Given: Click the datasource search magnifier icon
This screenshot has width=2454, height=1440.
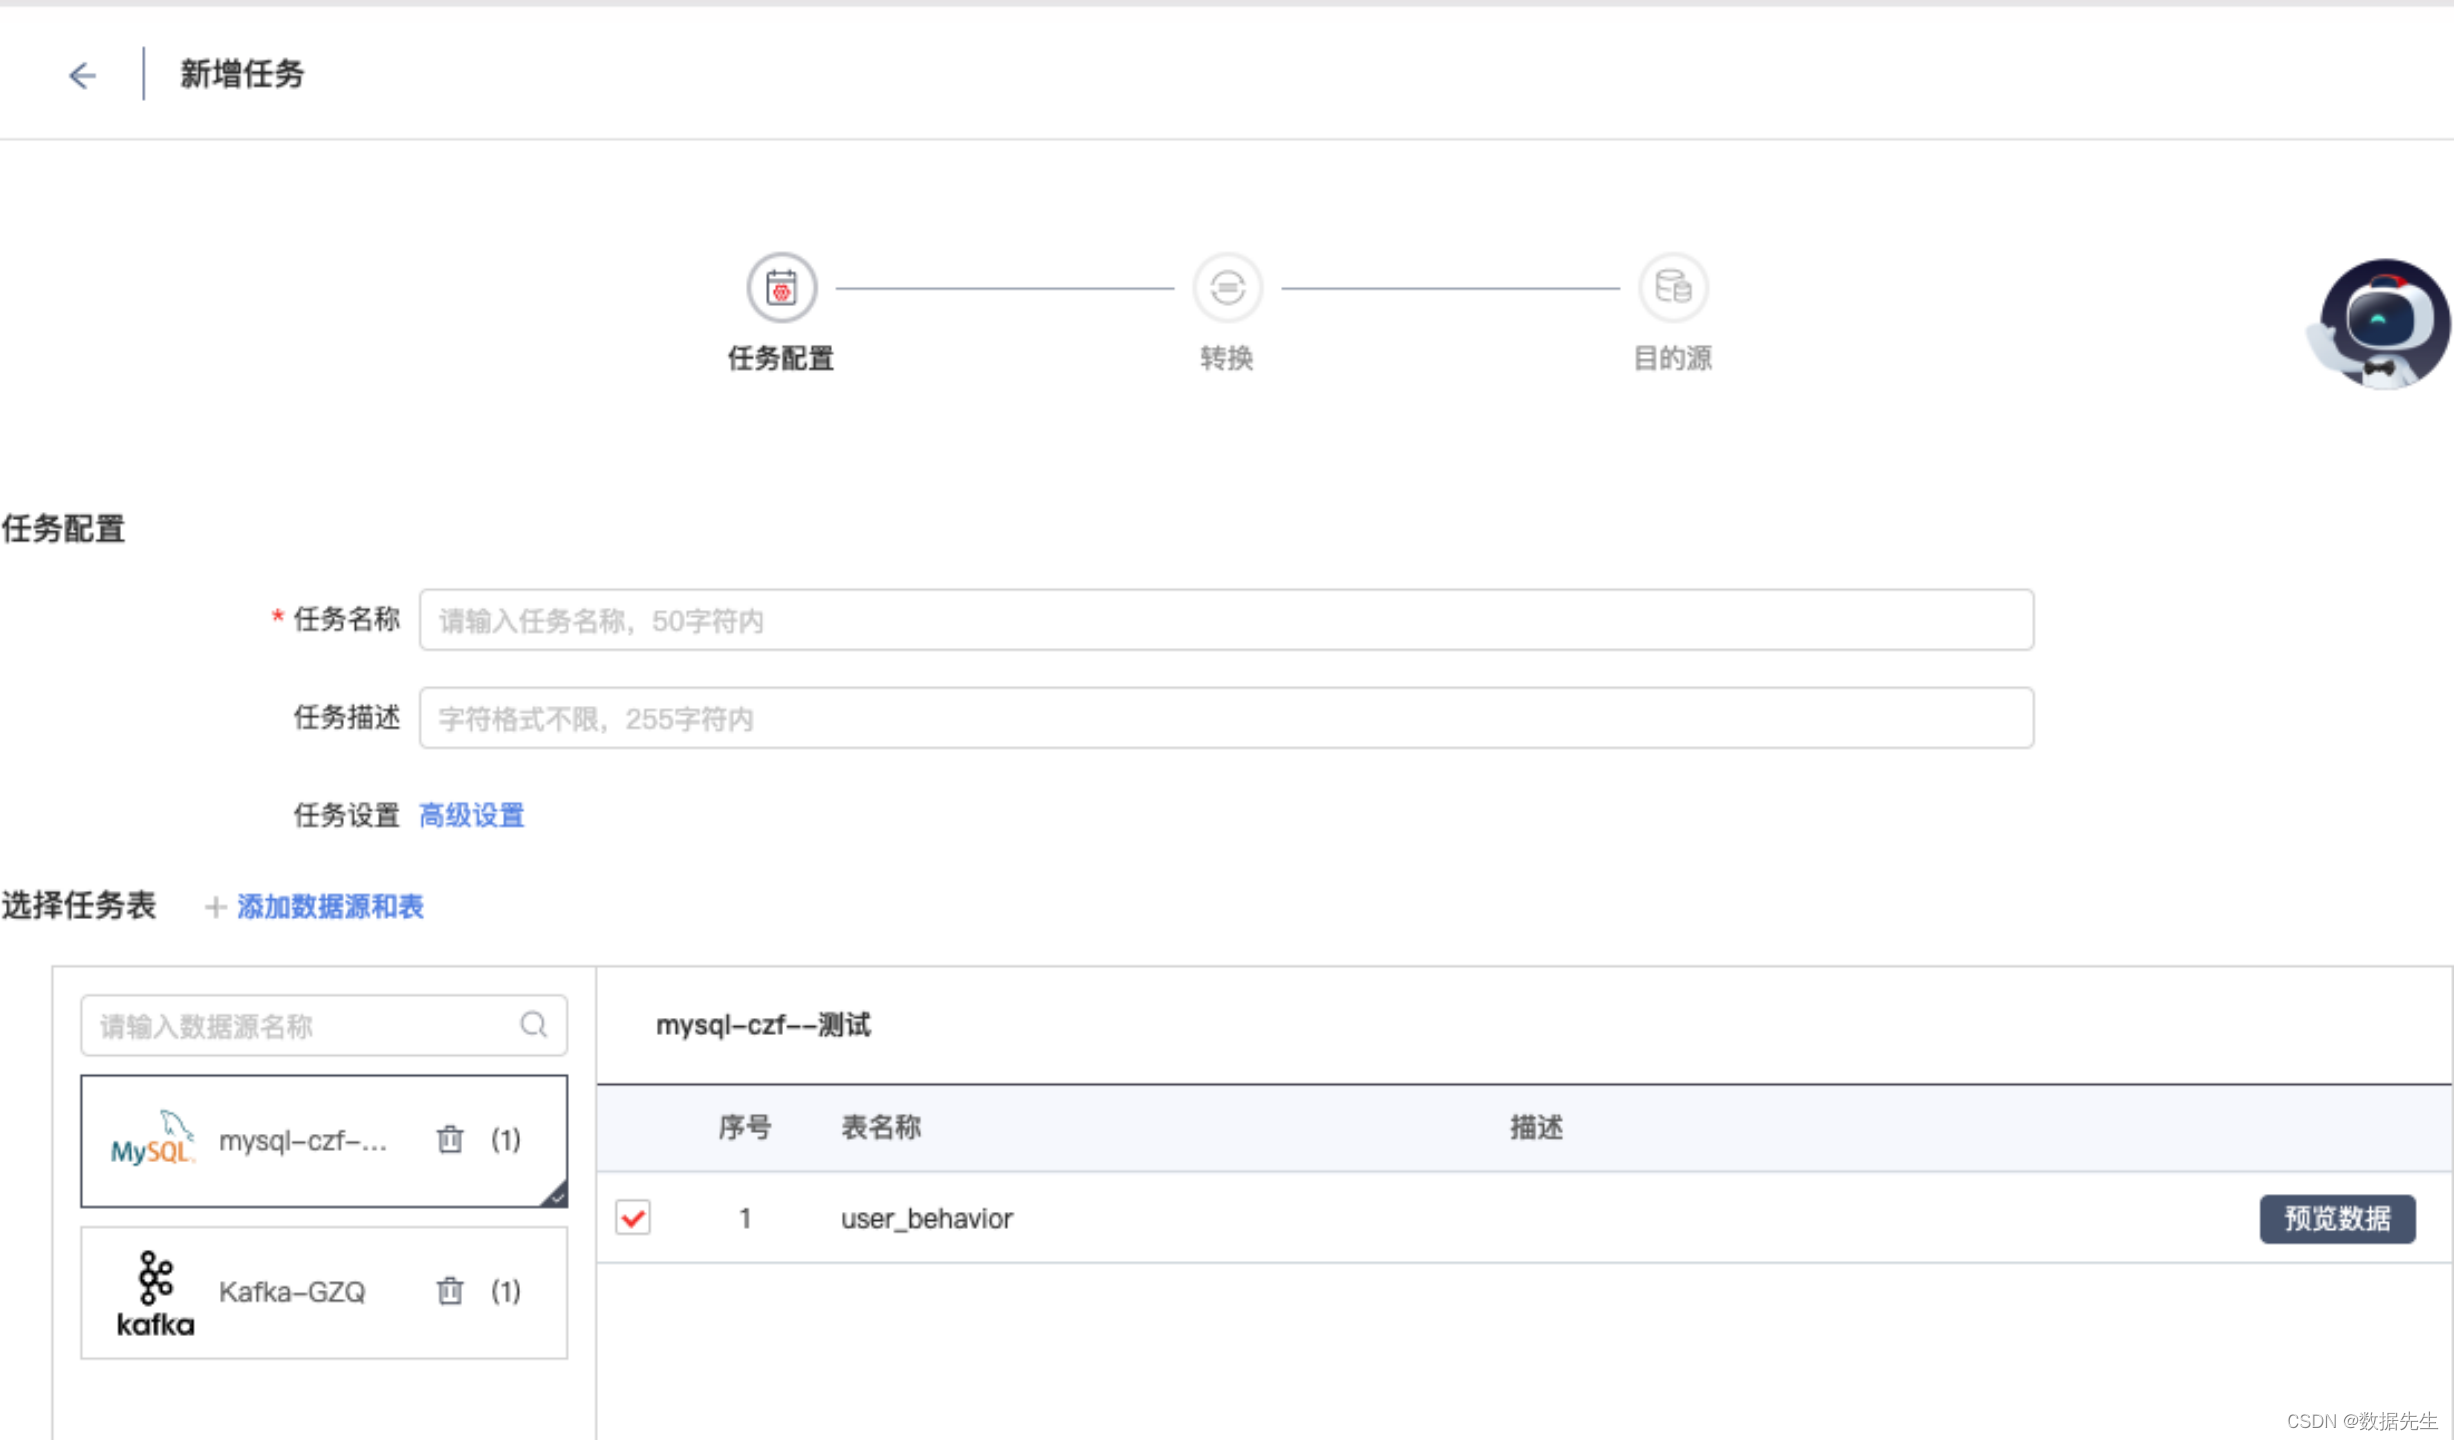Looking at the screenshot, I should [534, 1025].
